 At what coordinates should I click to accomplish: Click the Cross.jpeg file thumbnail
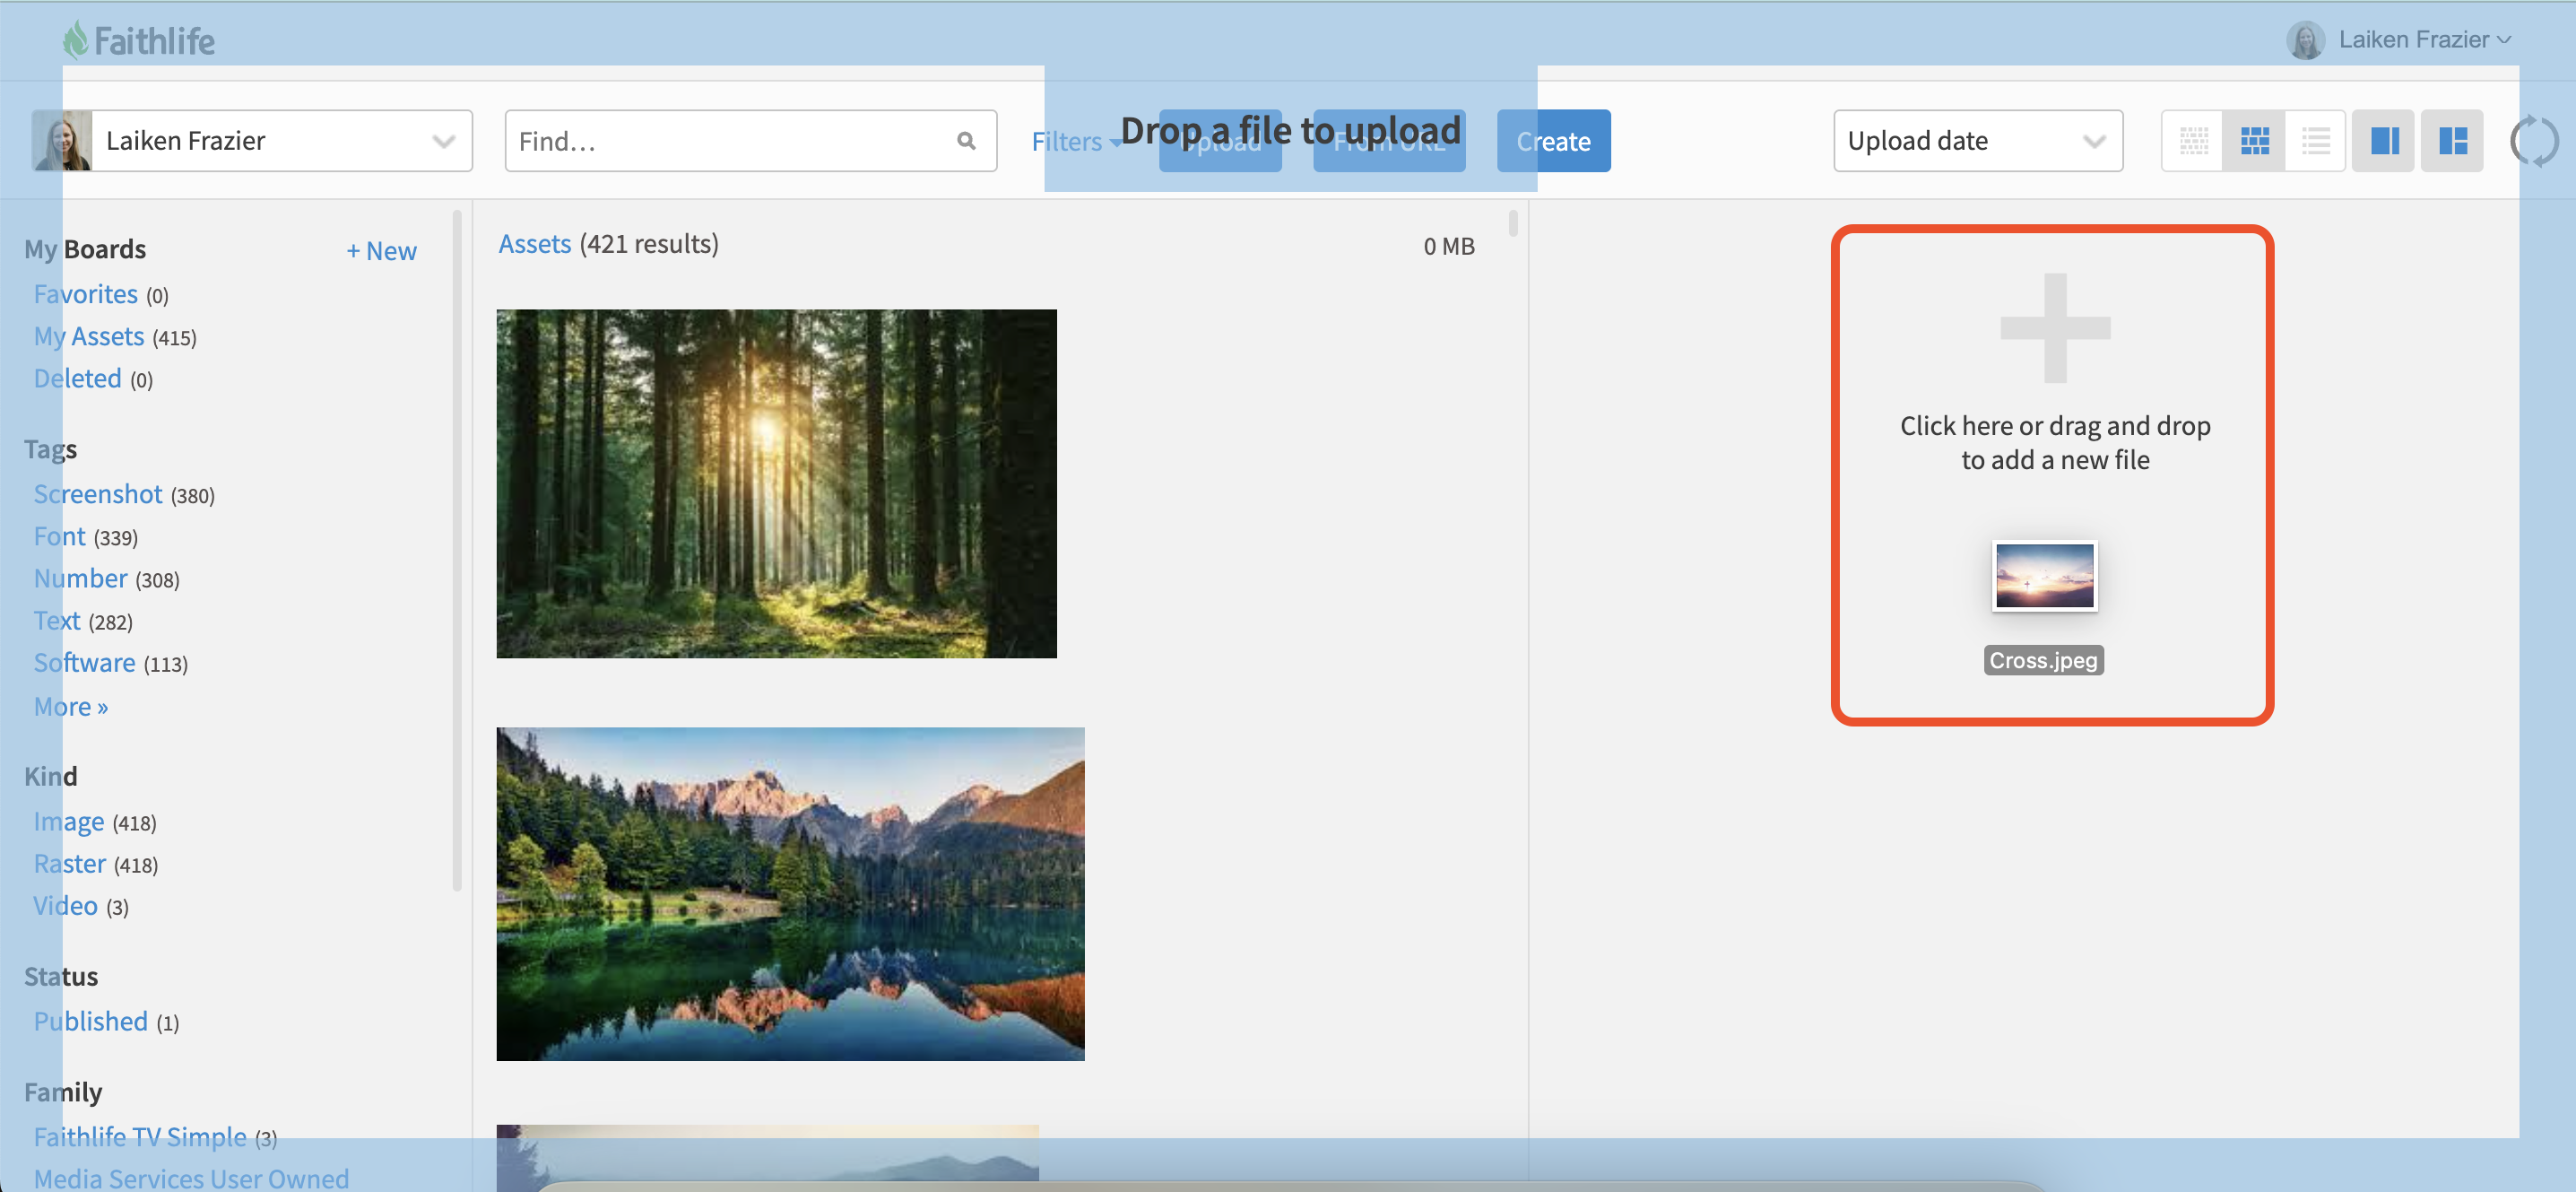click(x=2044, y=576)
